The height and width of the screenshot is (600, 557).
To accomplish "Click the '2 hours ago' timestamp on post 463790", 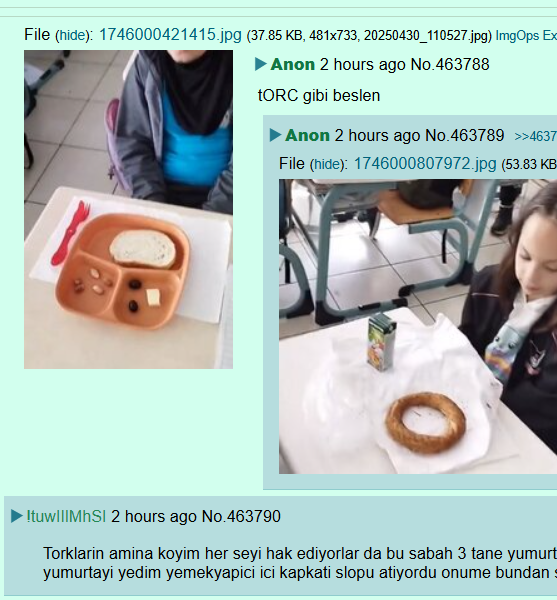I will 154,516.
